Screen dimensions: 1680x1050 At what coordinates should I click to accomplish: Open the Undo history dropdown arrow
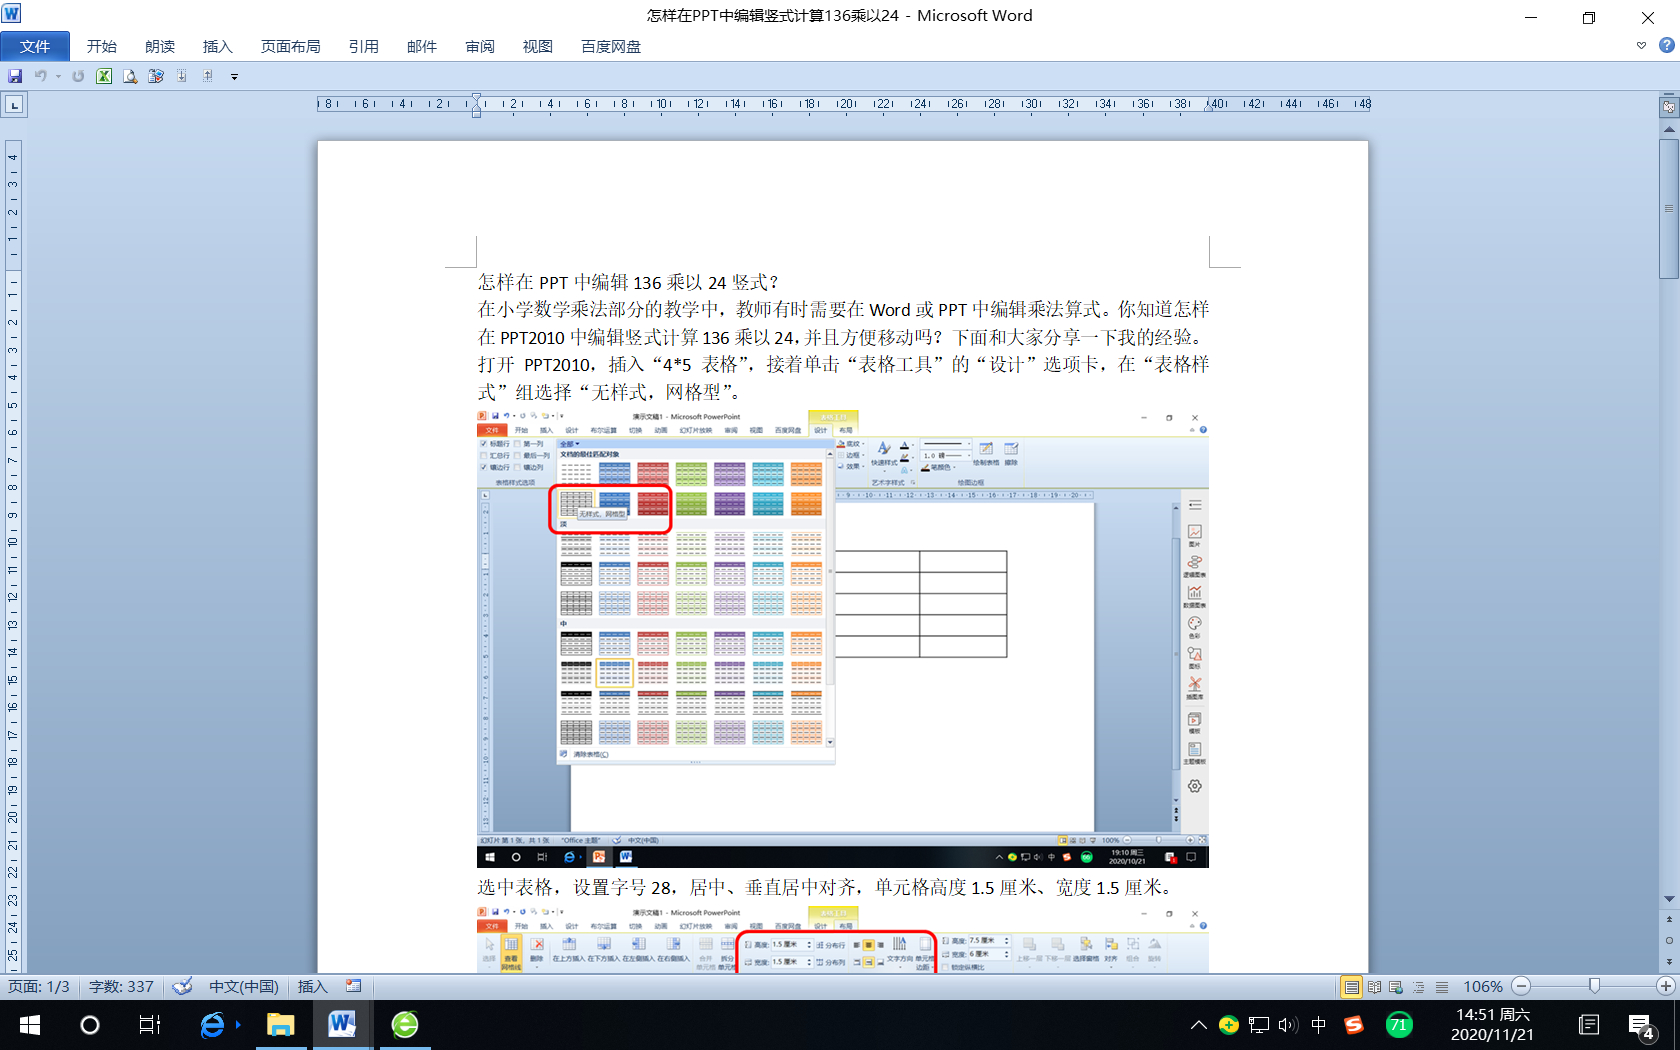tap(58, 76)
